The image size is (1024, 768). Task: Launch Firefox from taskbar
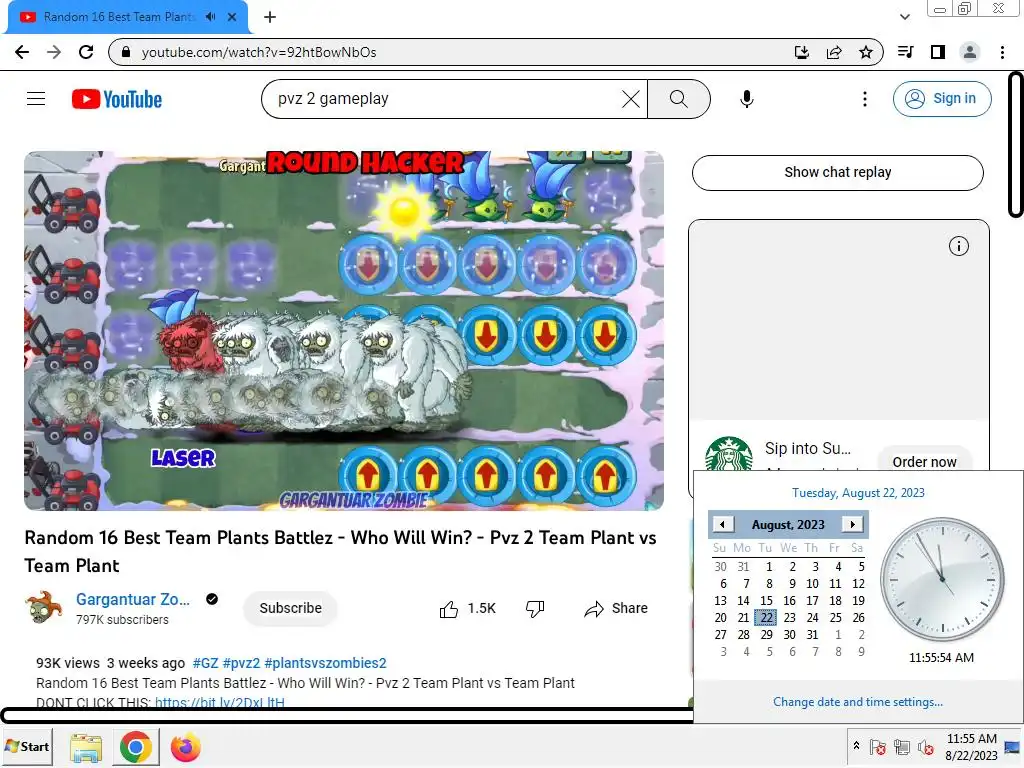click(x=185, y=747)
